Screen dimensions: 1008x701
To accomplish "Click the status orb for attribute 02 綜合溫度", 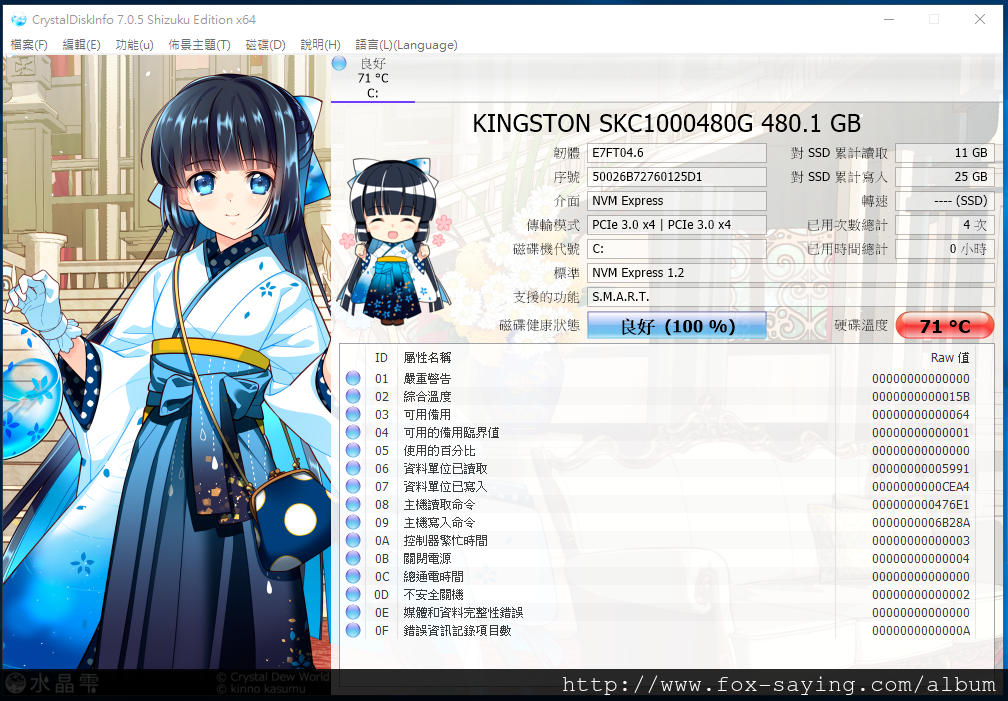I will click(353, 396).
